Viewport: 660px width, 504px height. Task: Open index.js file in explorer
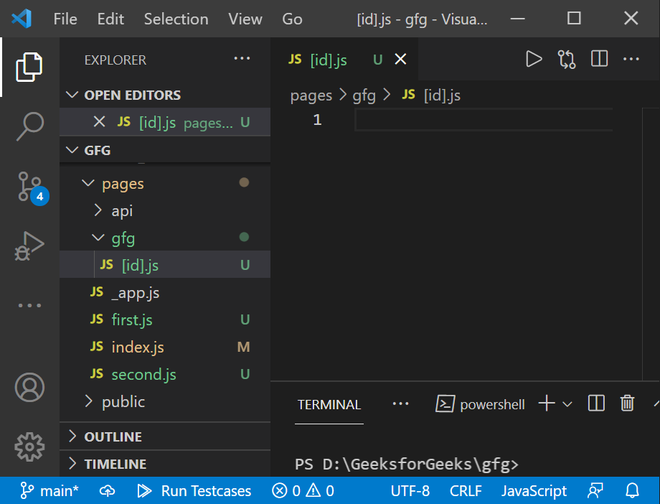point(137,347)
